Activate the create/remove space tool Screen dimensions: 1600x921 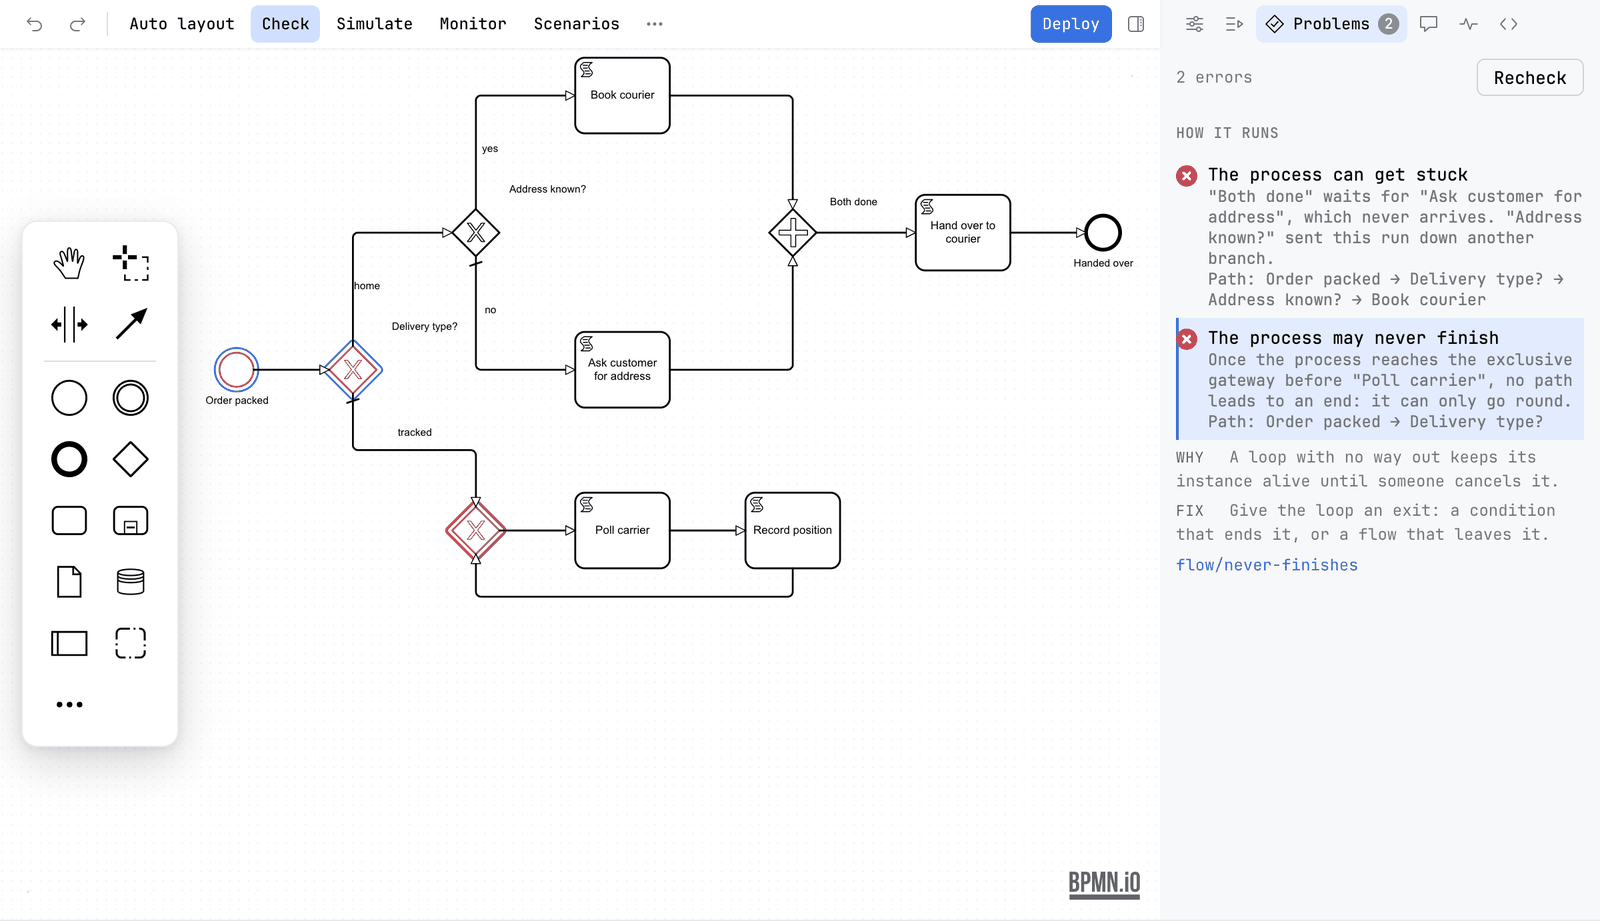coord(69,324)
